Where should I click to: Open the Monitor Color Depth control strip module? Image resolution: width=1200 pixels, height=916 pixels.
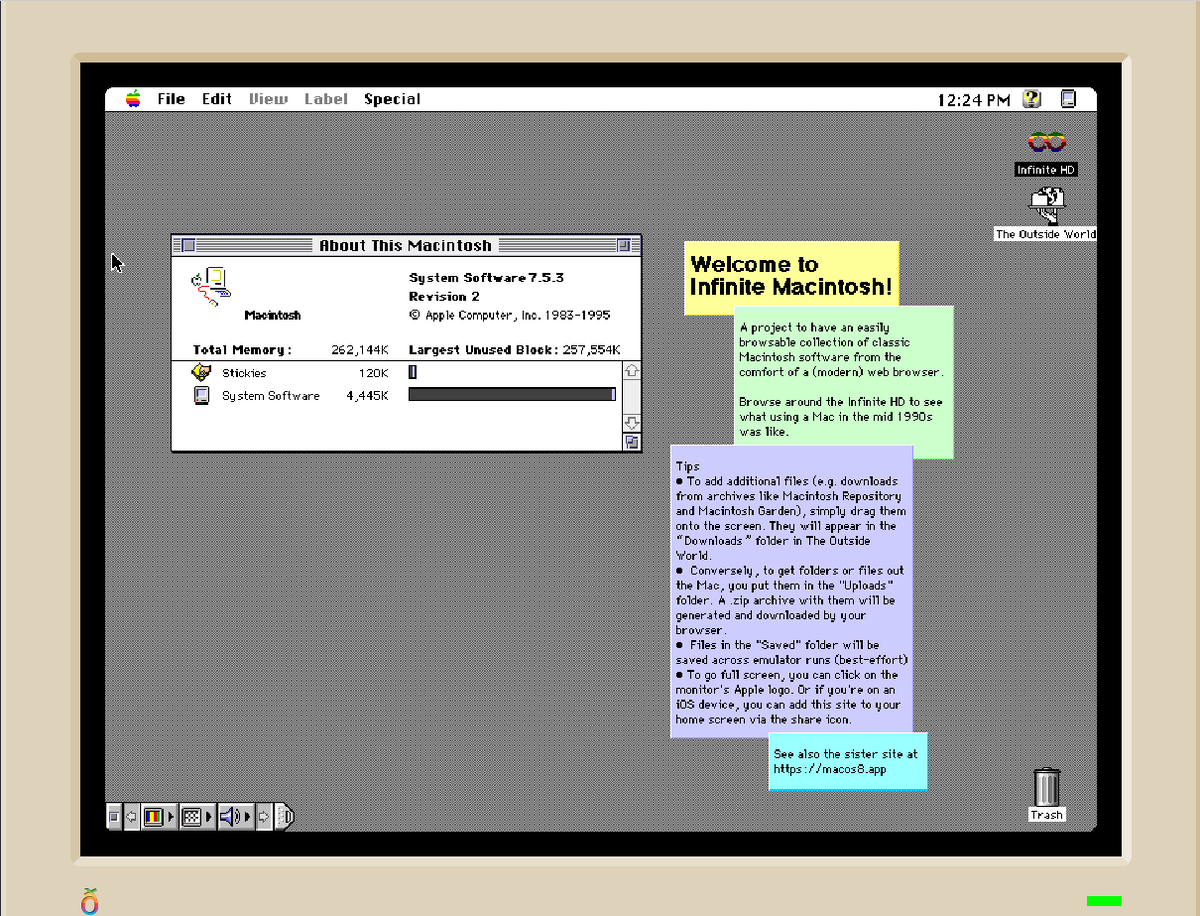153,817
